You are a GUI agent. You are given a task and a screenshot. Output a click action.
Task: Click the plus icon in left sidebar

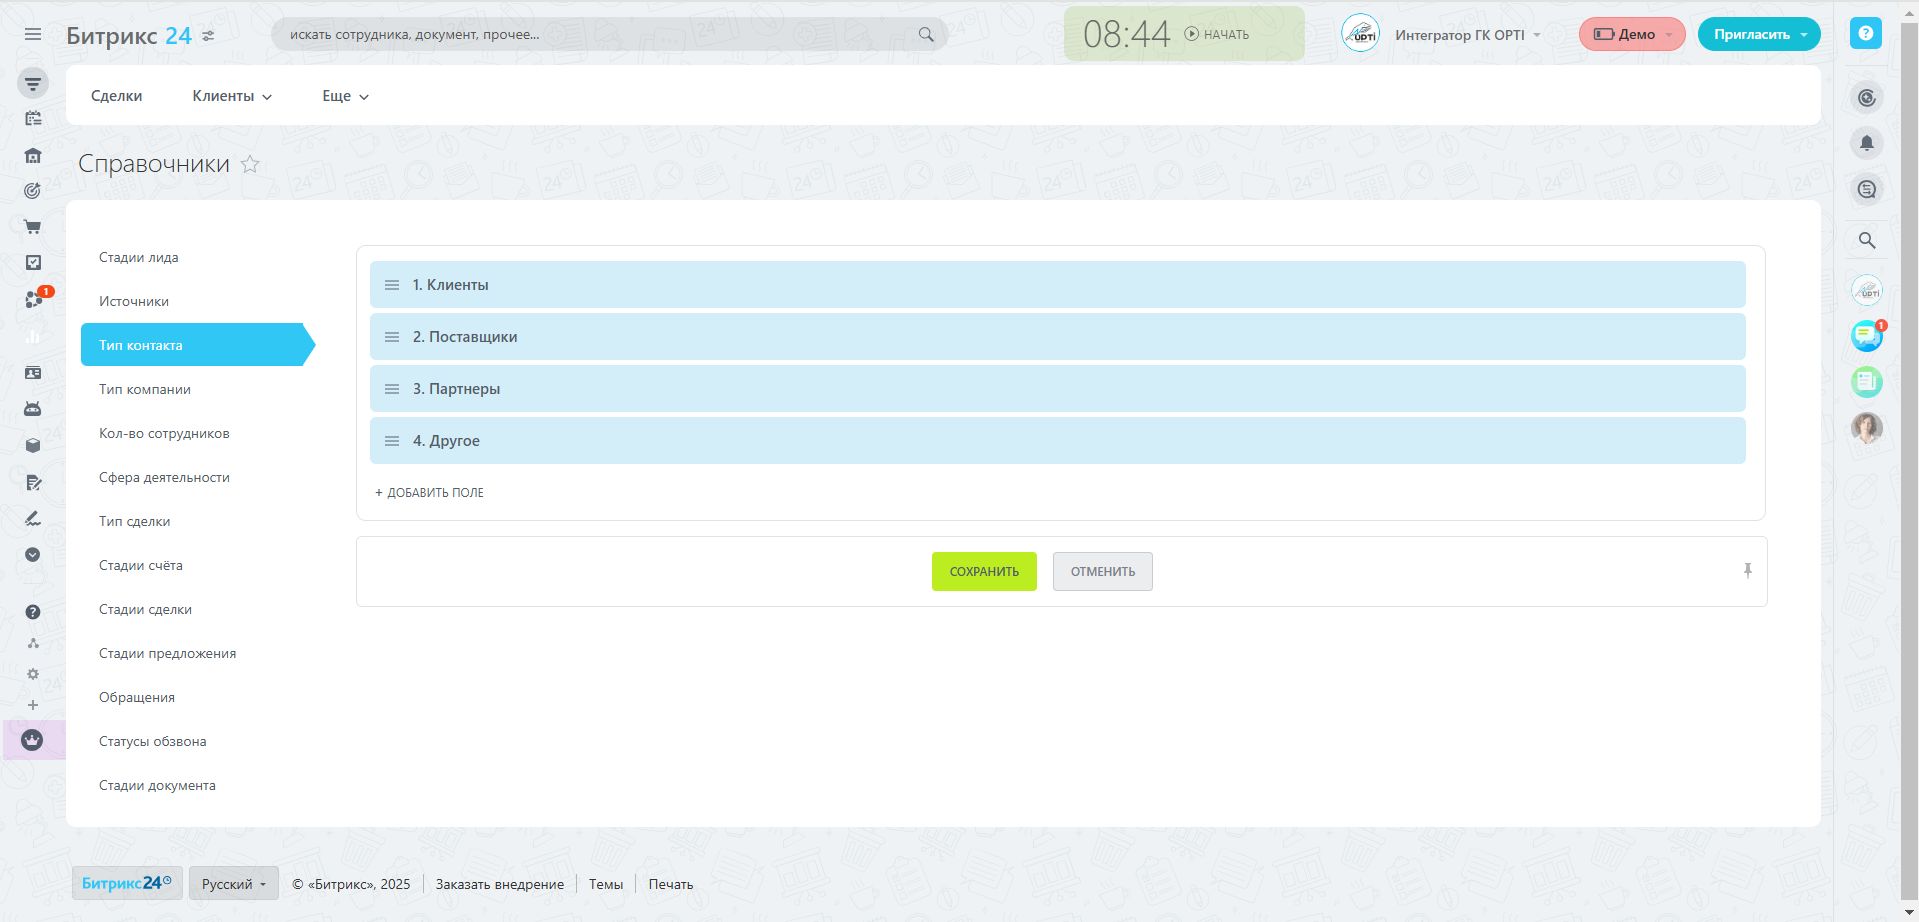[x=33, y=705]
